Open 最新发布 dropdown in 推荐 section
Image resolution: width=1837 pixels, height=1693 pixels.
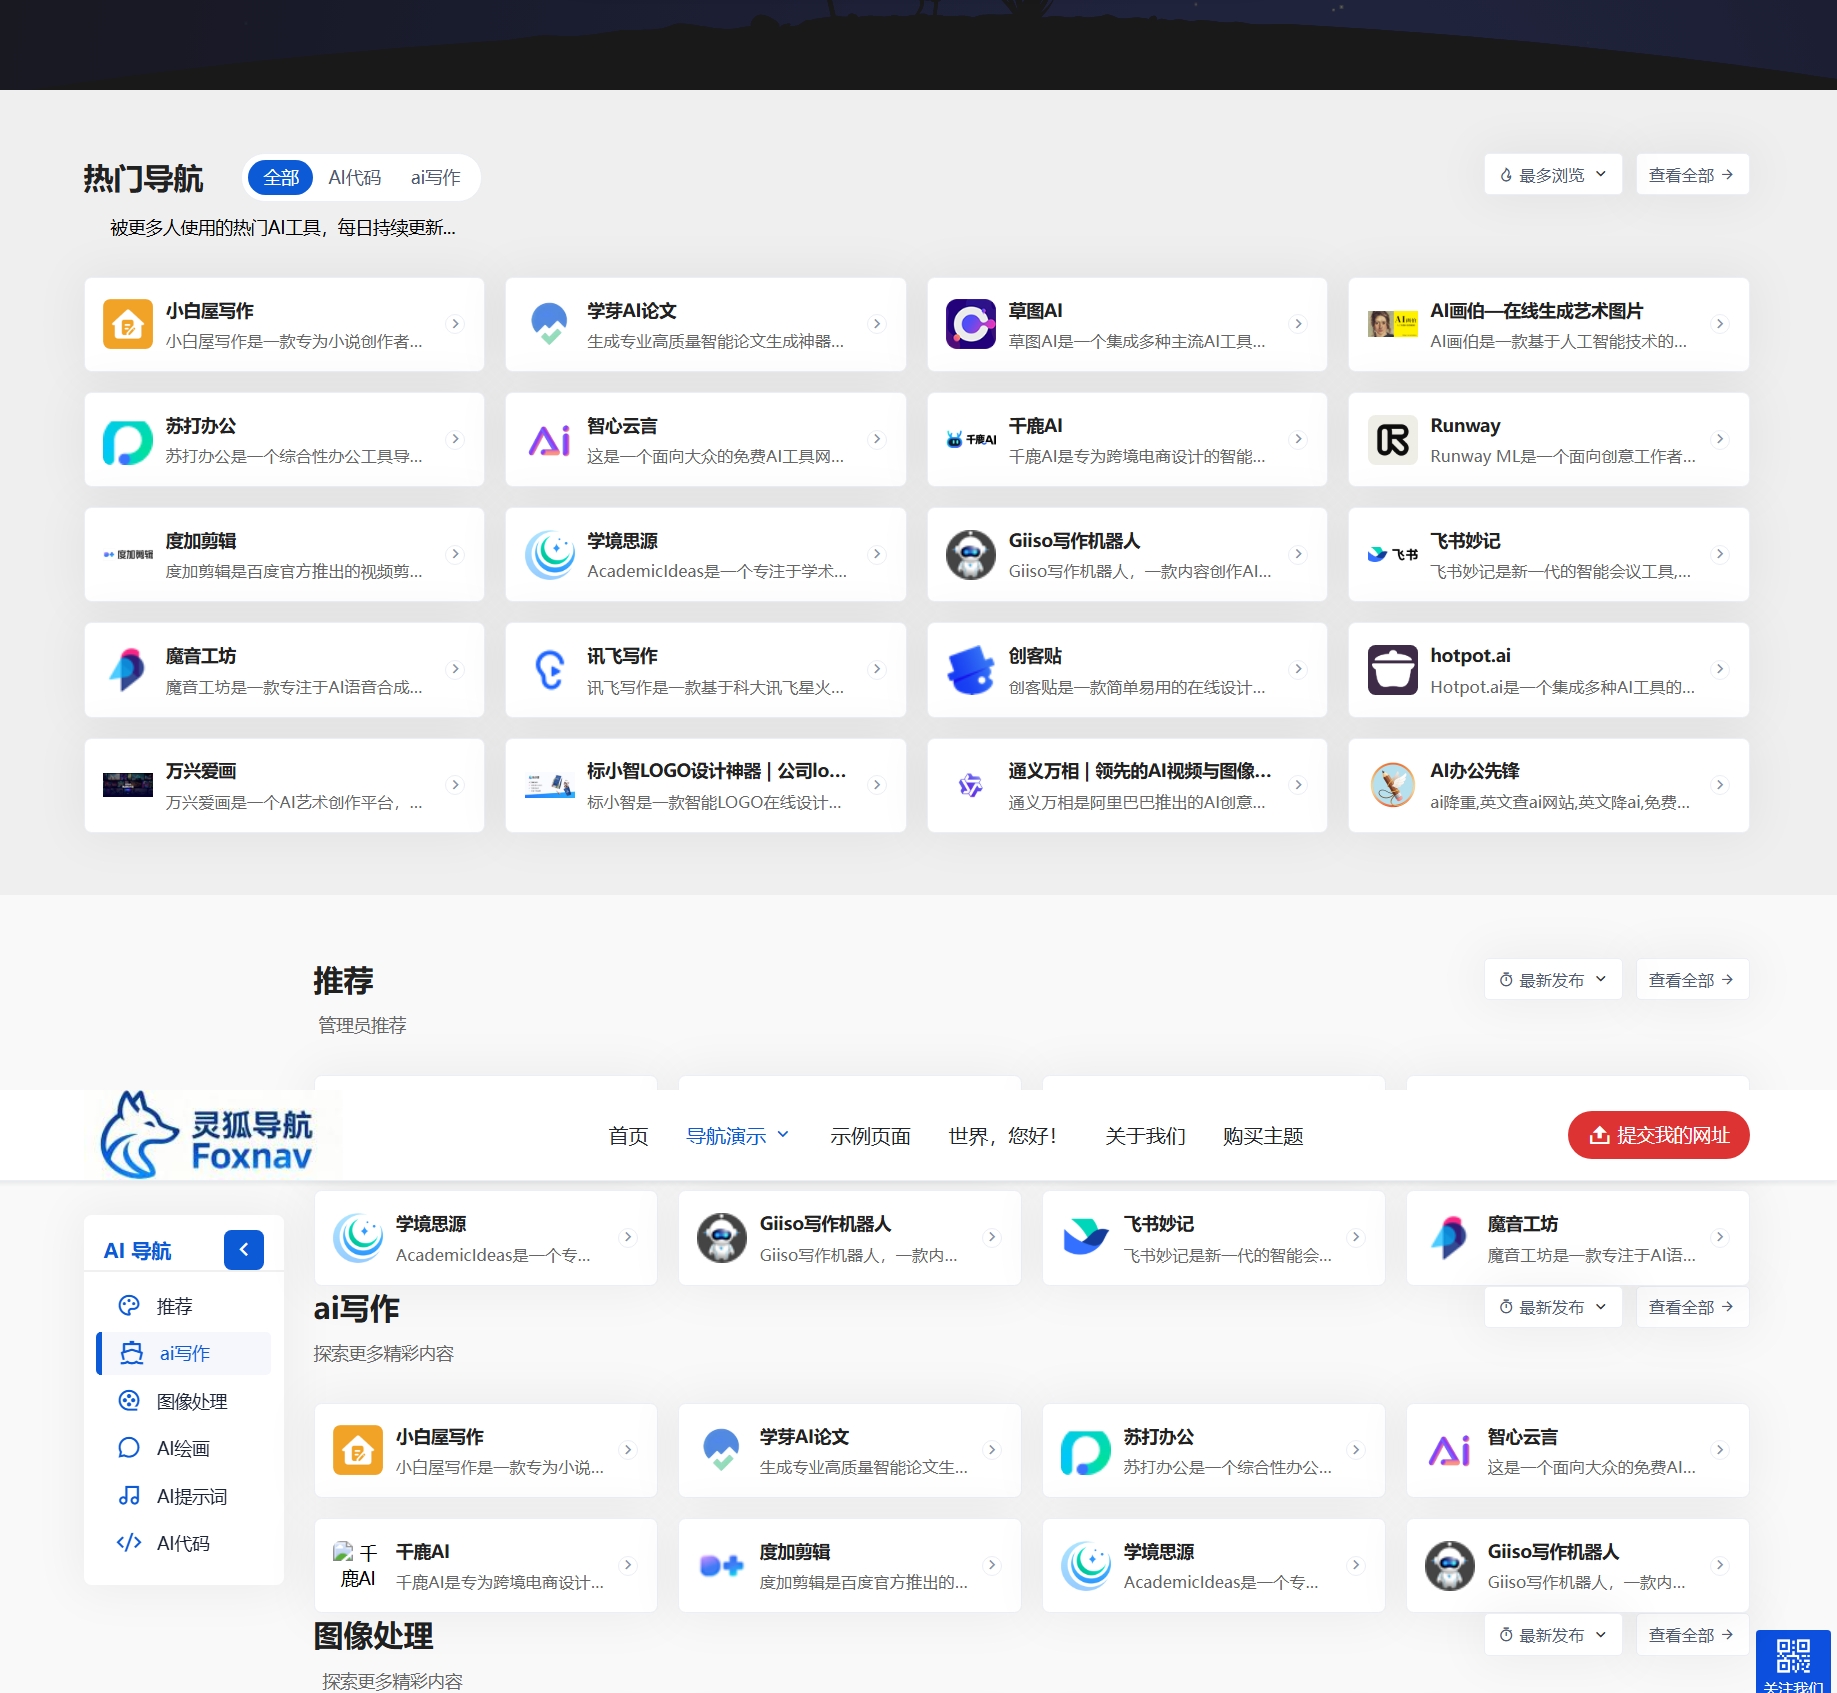click(1553, 980)
